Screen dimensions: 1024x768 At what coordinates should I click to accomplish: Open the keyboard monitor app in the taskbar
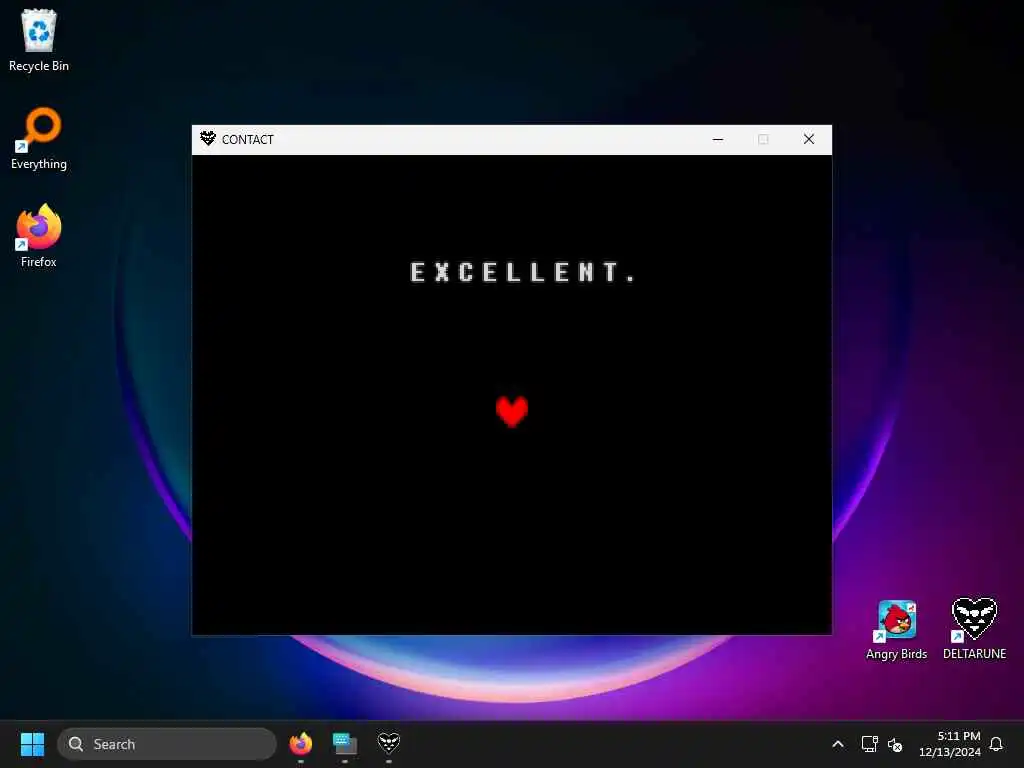click(345, 744)
